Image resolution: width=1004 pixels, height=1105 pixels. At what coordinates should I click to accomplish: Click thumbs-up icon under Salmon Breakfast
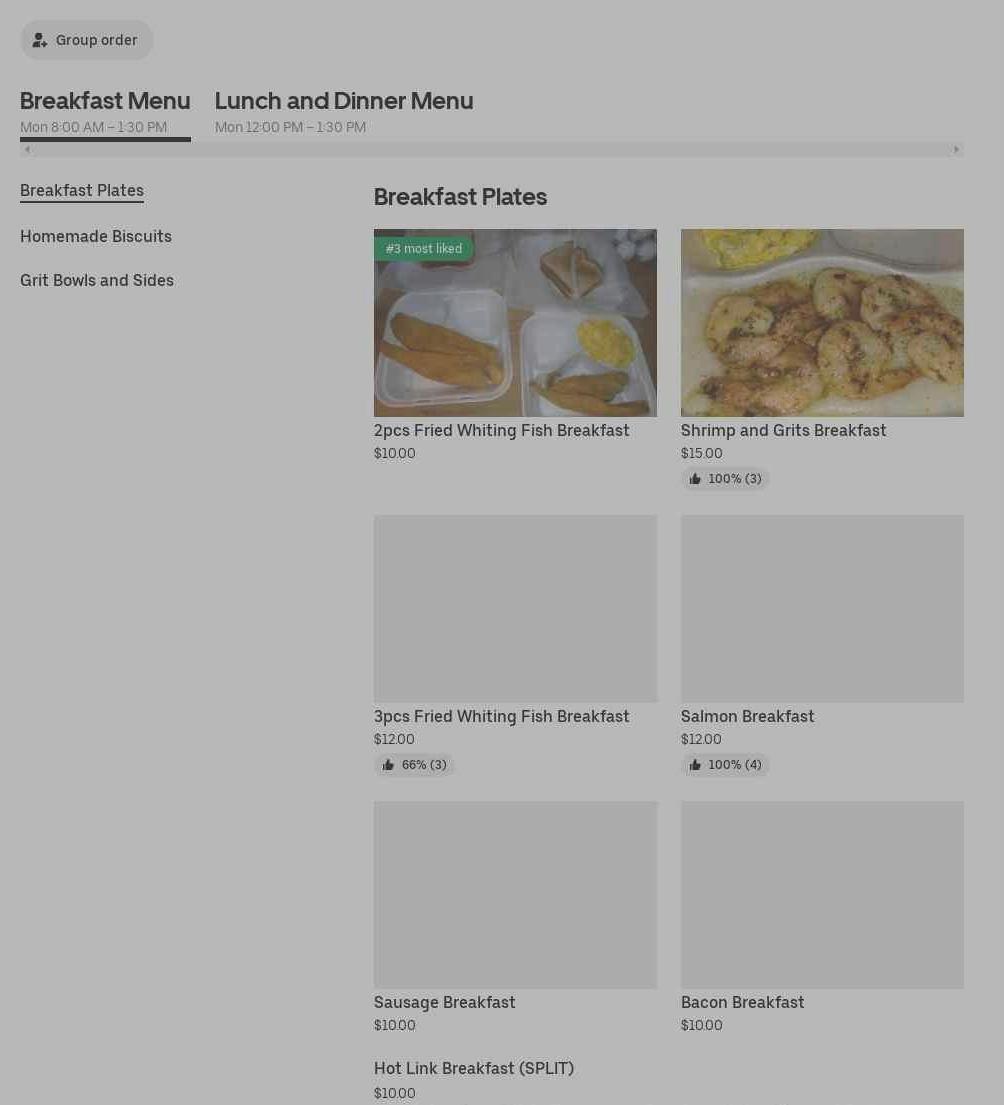coord(695,765)
